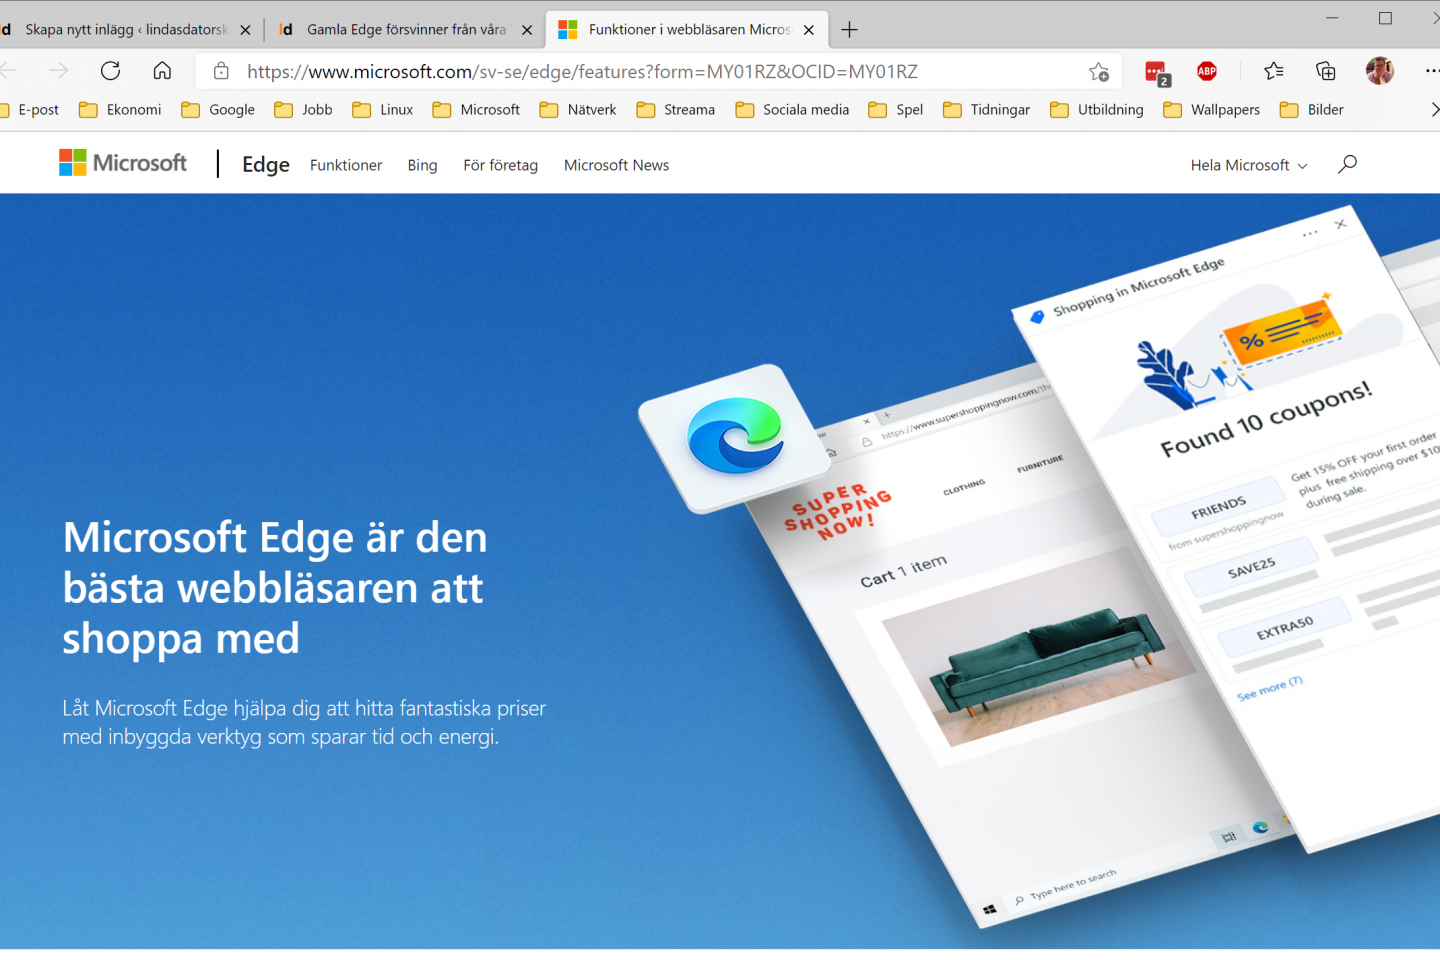Maximize the browser window
This screenshot has height=960, width=1440.
[x=1385, y=18]
